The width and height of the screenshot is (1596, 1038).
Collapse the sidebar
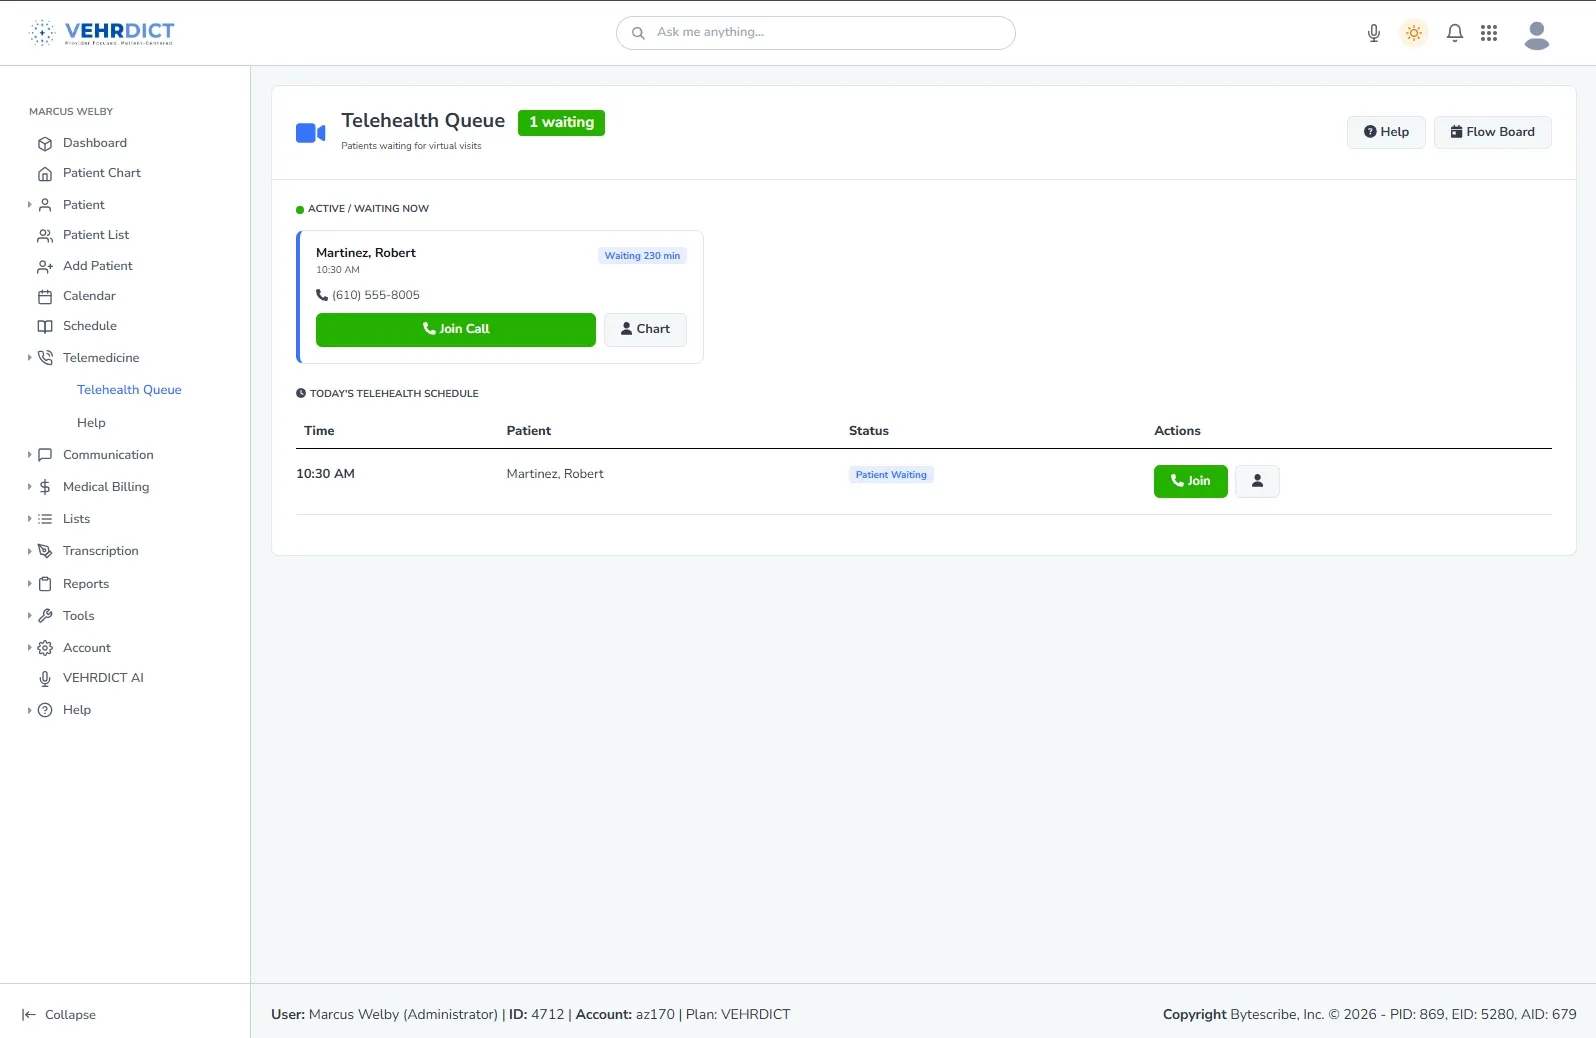(x=59, y=1014)
